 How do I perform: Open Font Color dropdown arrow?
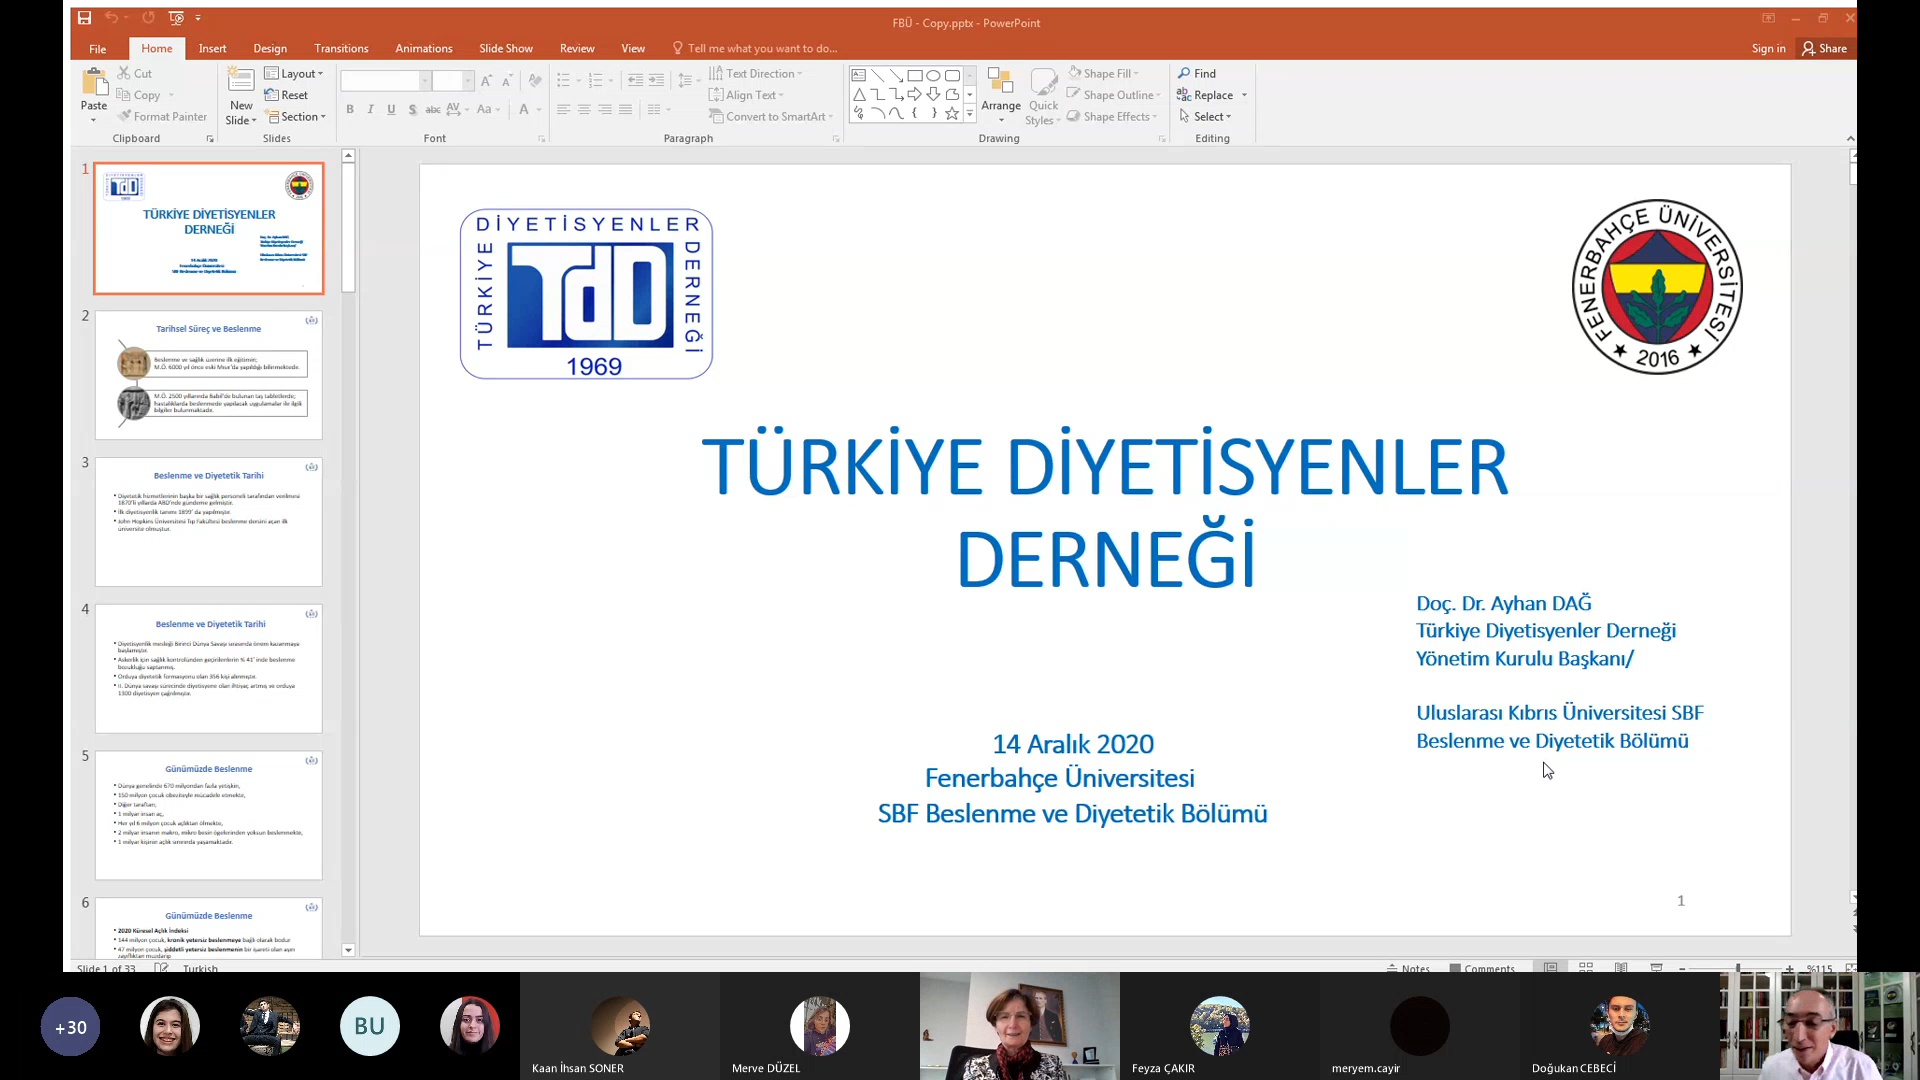[539, 109]
